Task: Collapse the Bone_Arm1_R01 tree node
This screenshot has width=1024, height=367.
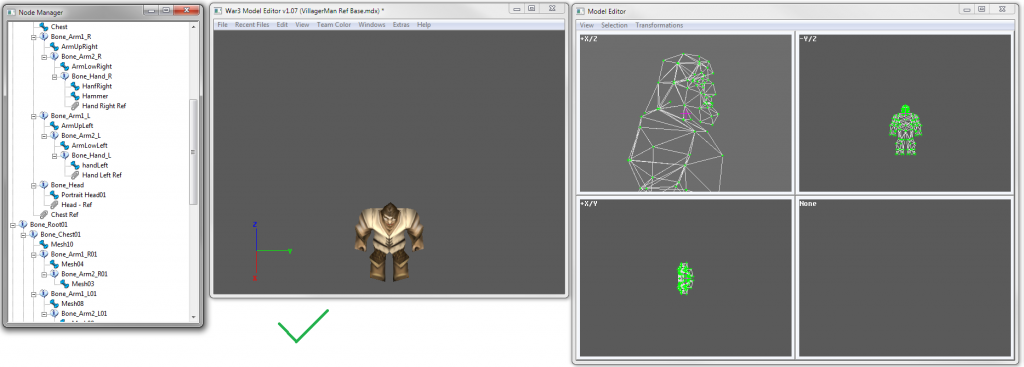Action: tap(33, 254)
